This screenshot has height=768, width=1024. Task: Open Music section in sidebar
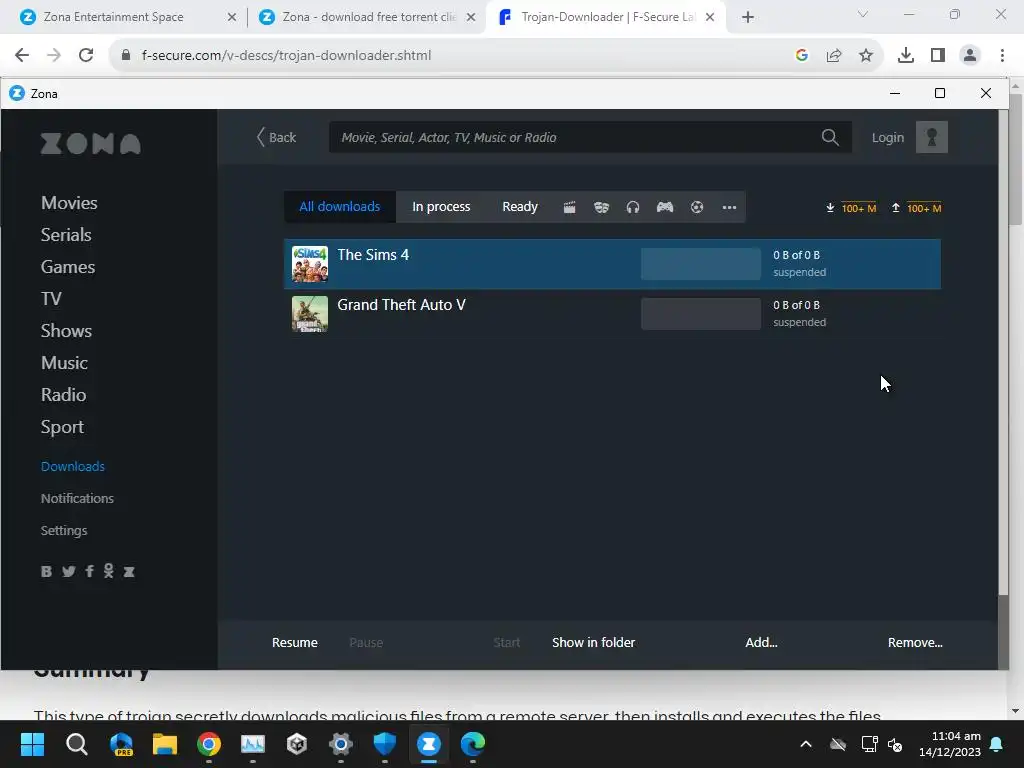tap(64, 363)
